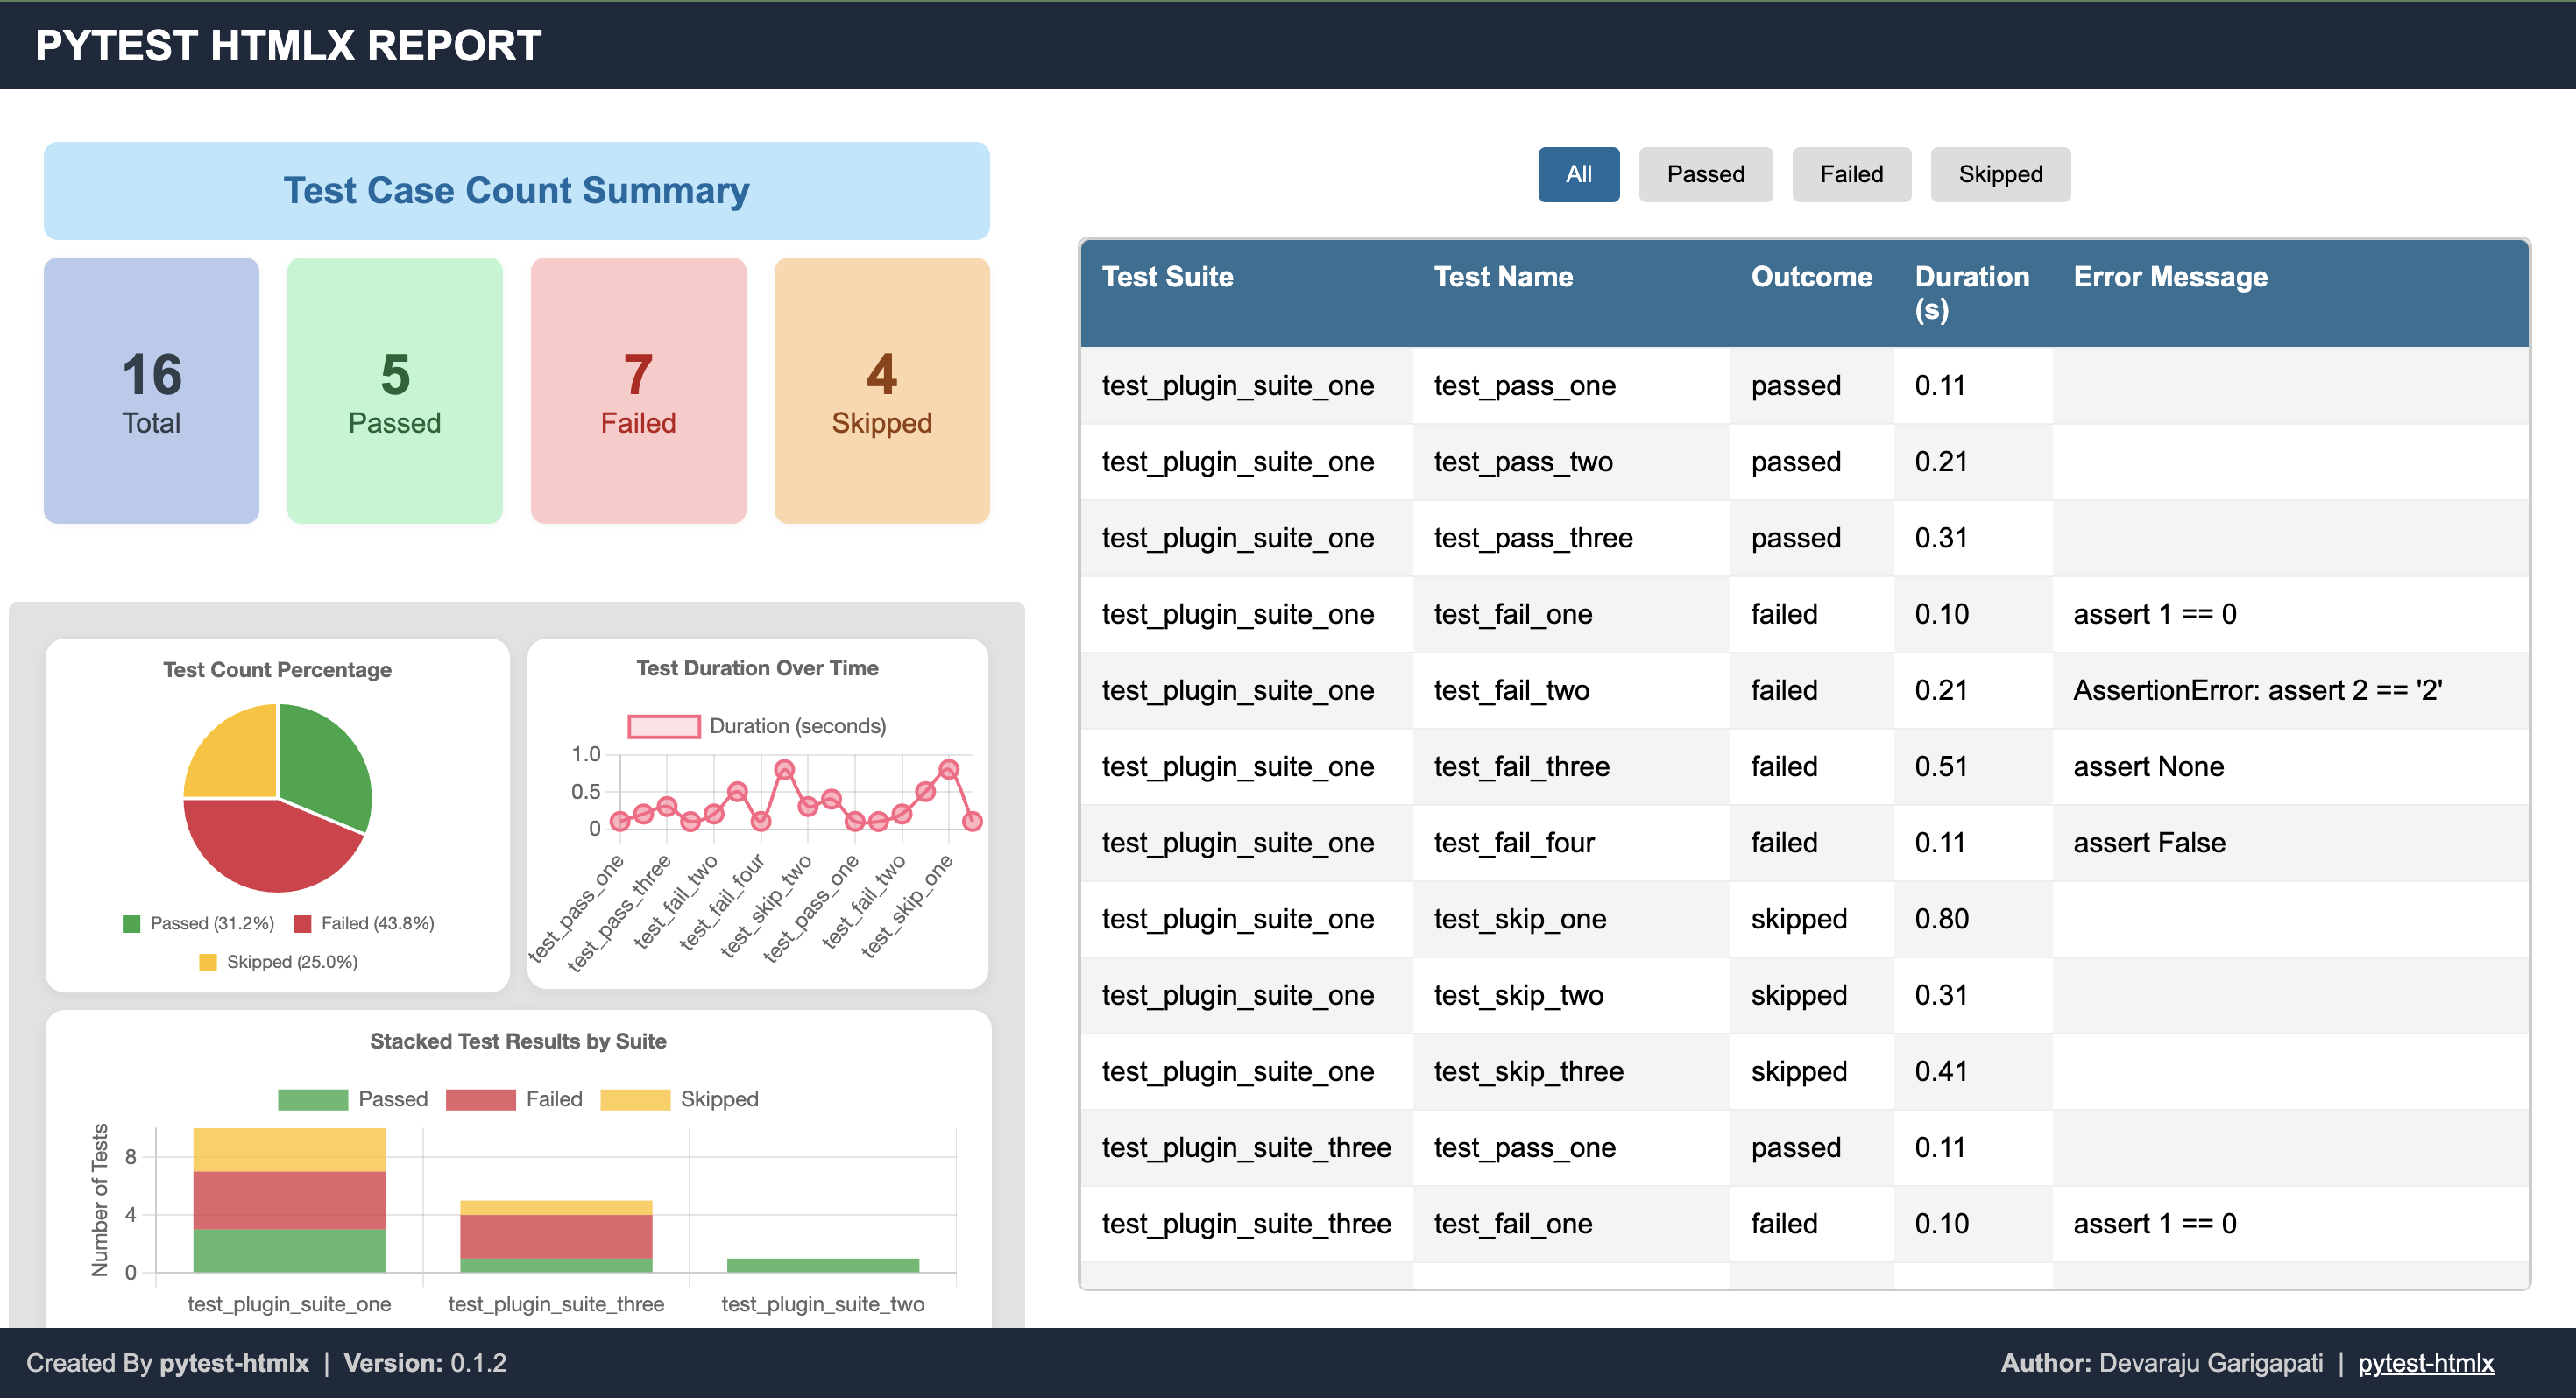Hide Skipped series in stacked bar chart
2576x1398 pixels.
coord(635,1099)
